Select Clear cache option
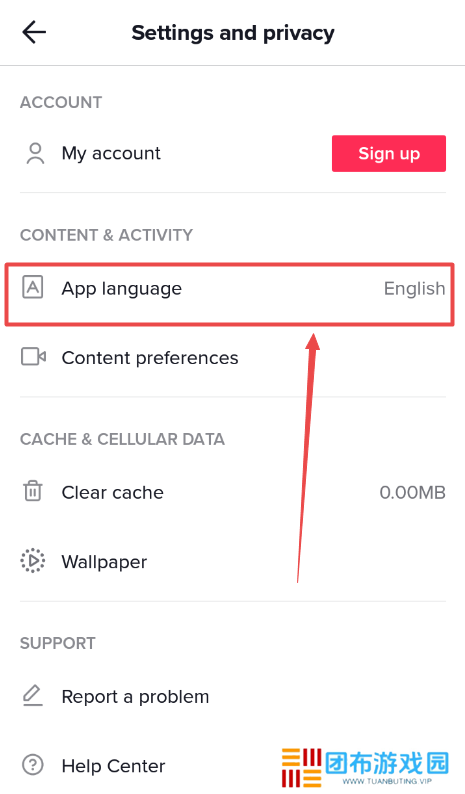Image resolution: width=465 pixels, height=794 pixels. pos(232,492)
